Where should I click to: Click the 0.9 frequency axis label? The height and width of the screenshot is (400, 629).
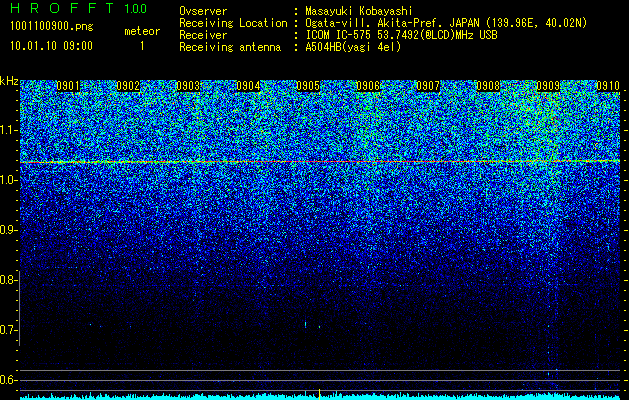(8, 230)
